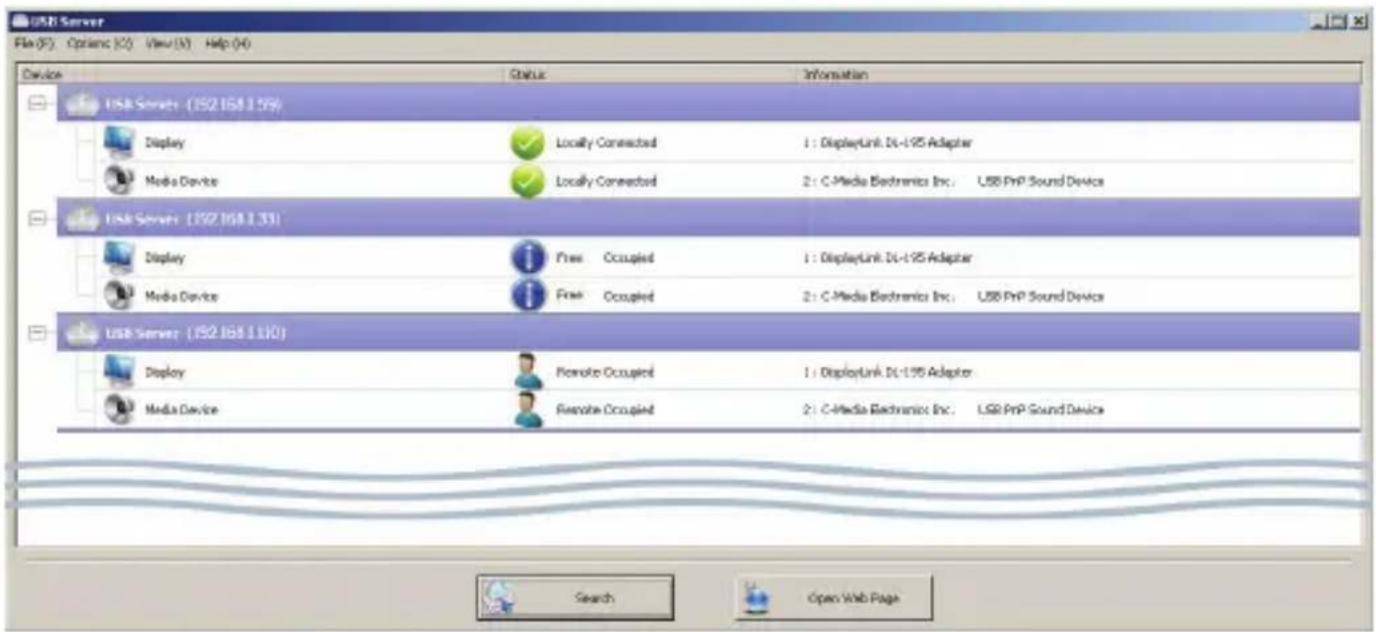
Task: Select the Display monitor icon under server 192.168.1.110
Action: (120, 371)
